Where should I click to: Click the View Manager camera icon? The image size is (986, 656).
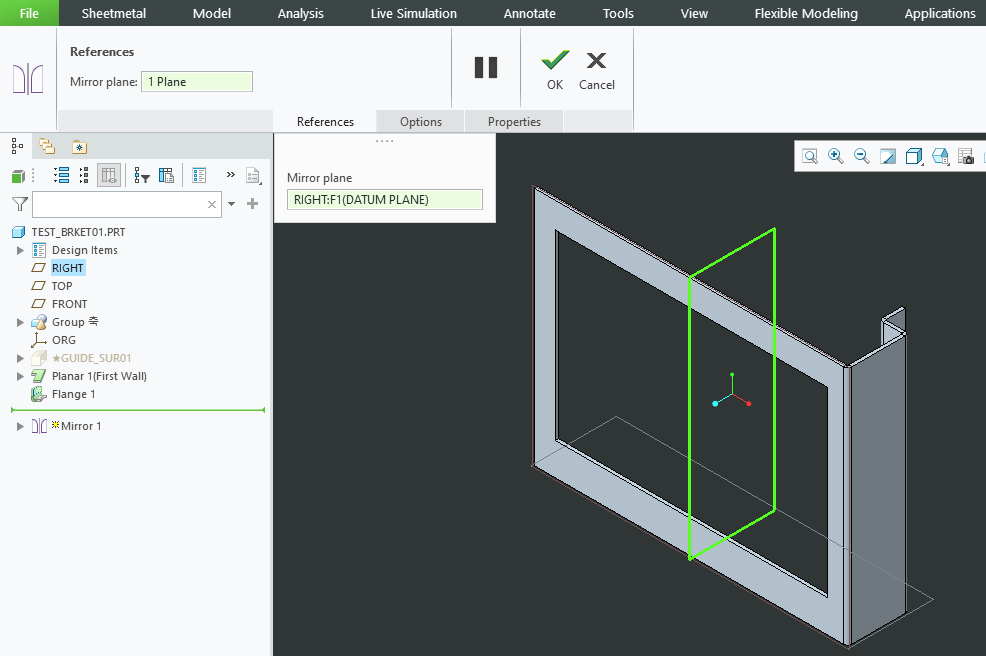click(x=966, y=157)
